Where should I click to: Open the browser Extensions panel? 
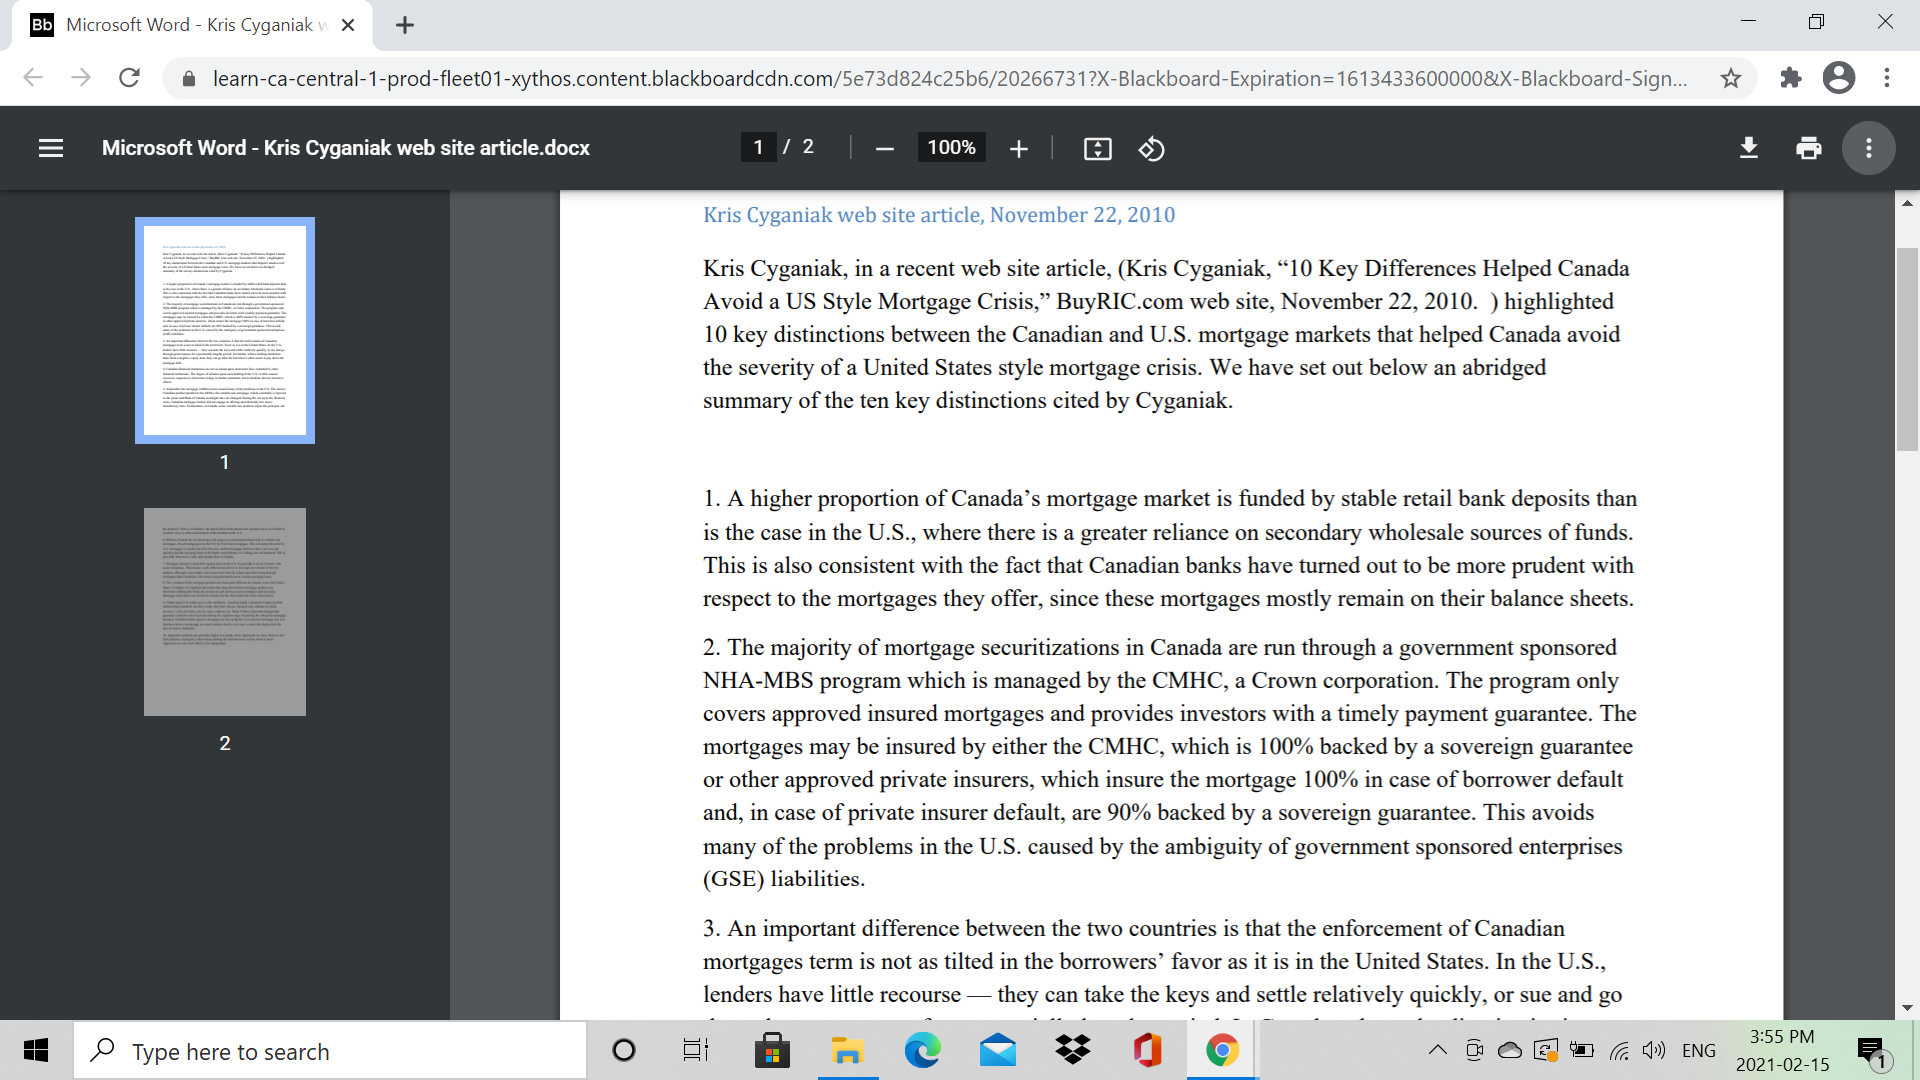1791,77
